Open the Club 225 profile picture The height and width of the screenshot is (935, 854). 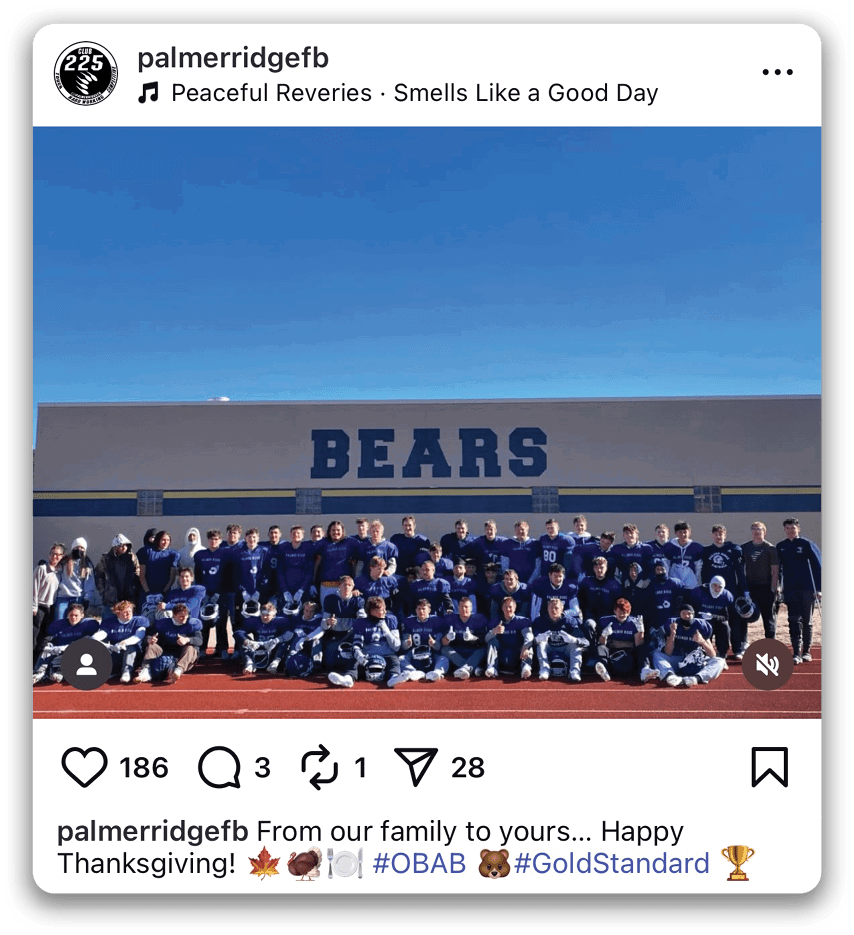[86, 73]
